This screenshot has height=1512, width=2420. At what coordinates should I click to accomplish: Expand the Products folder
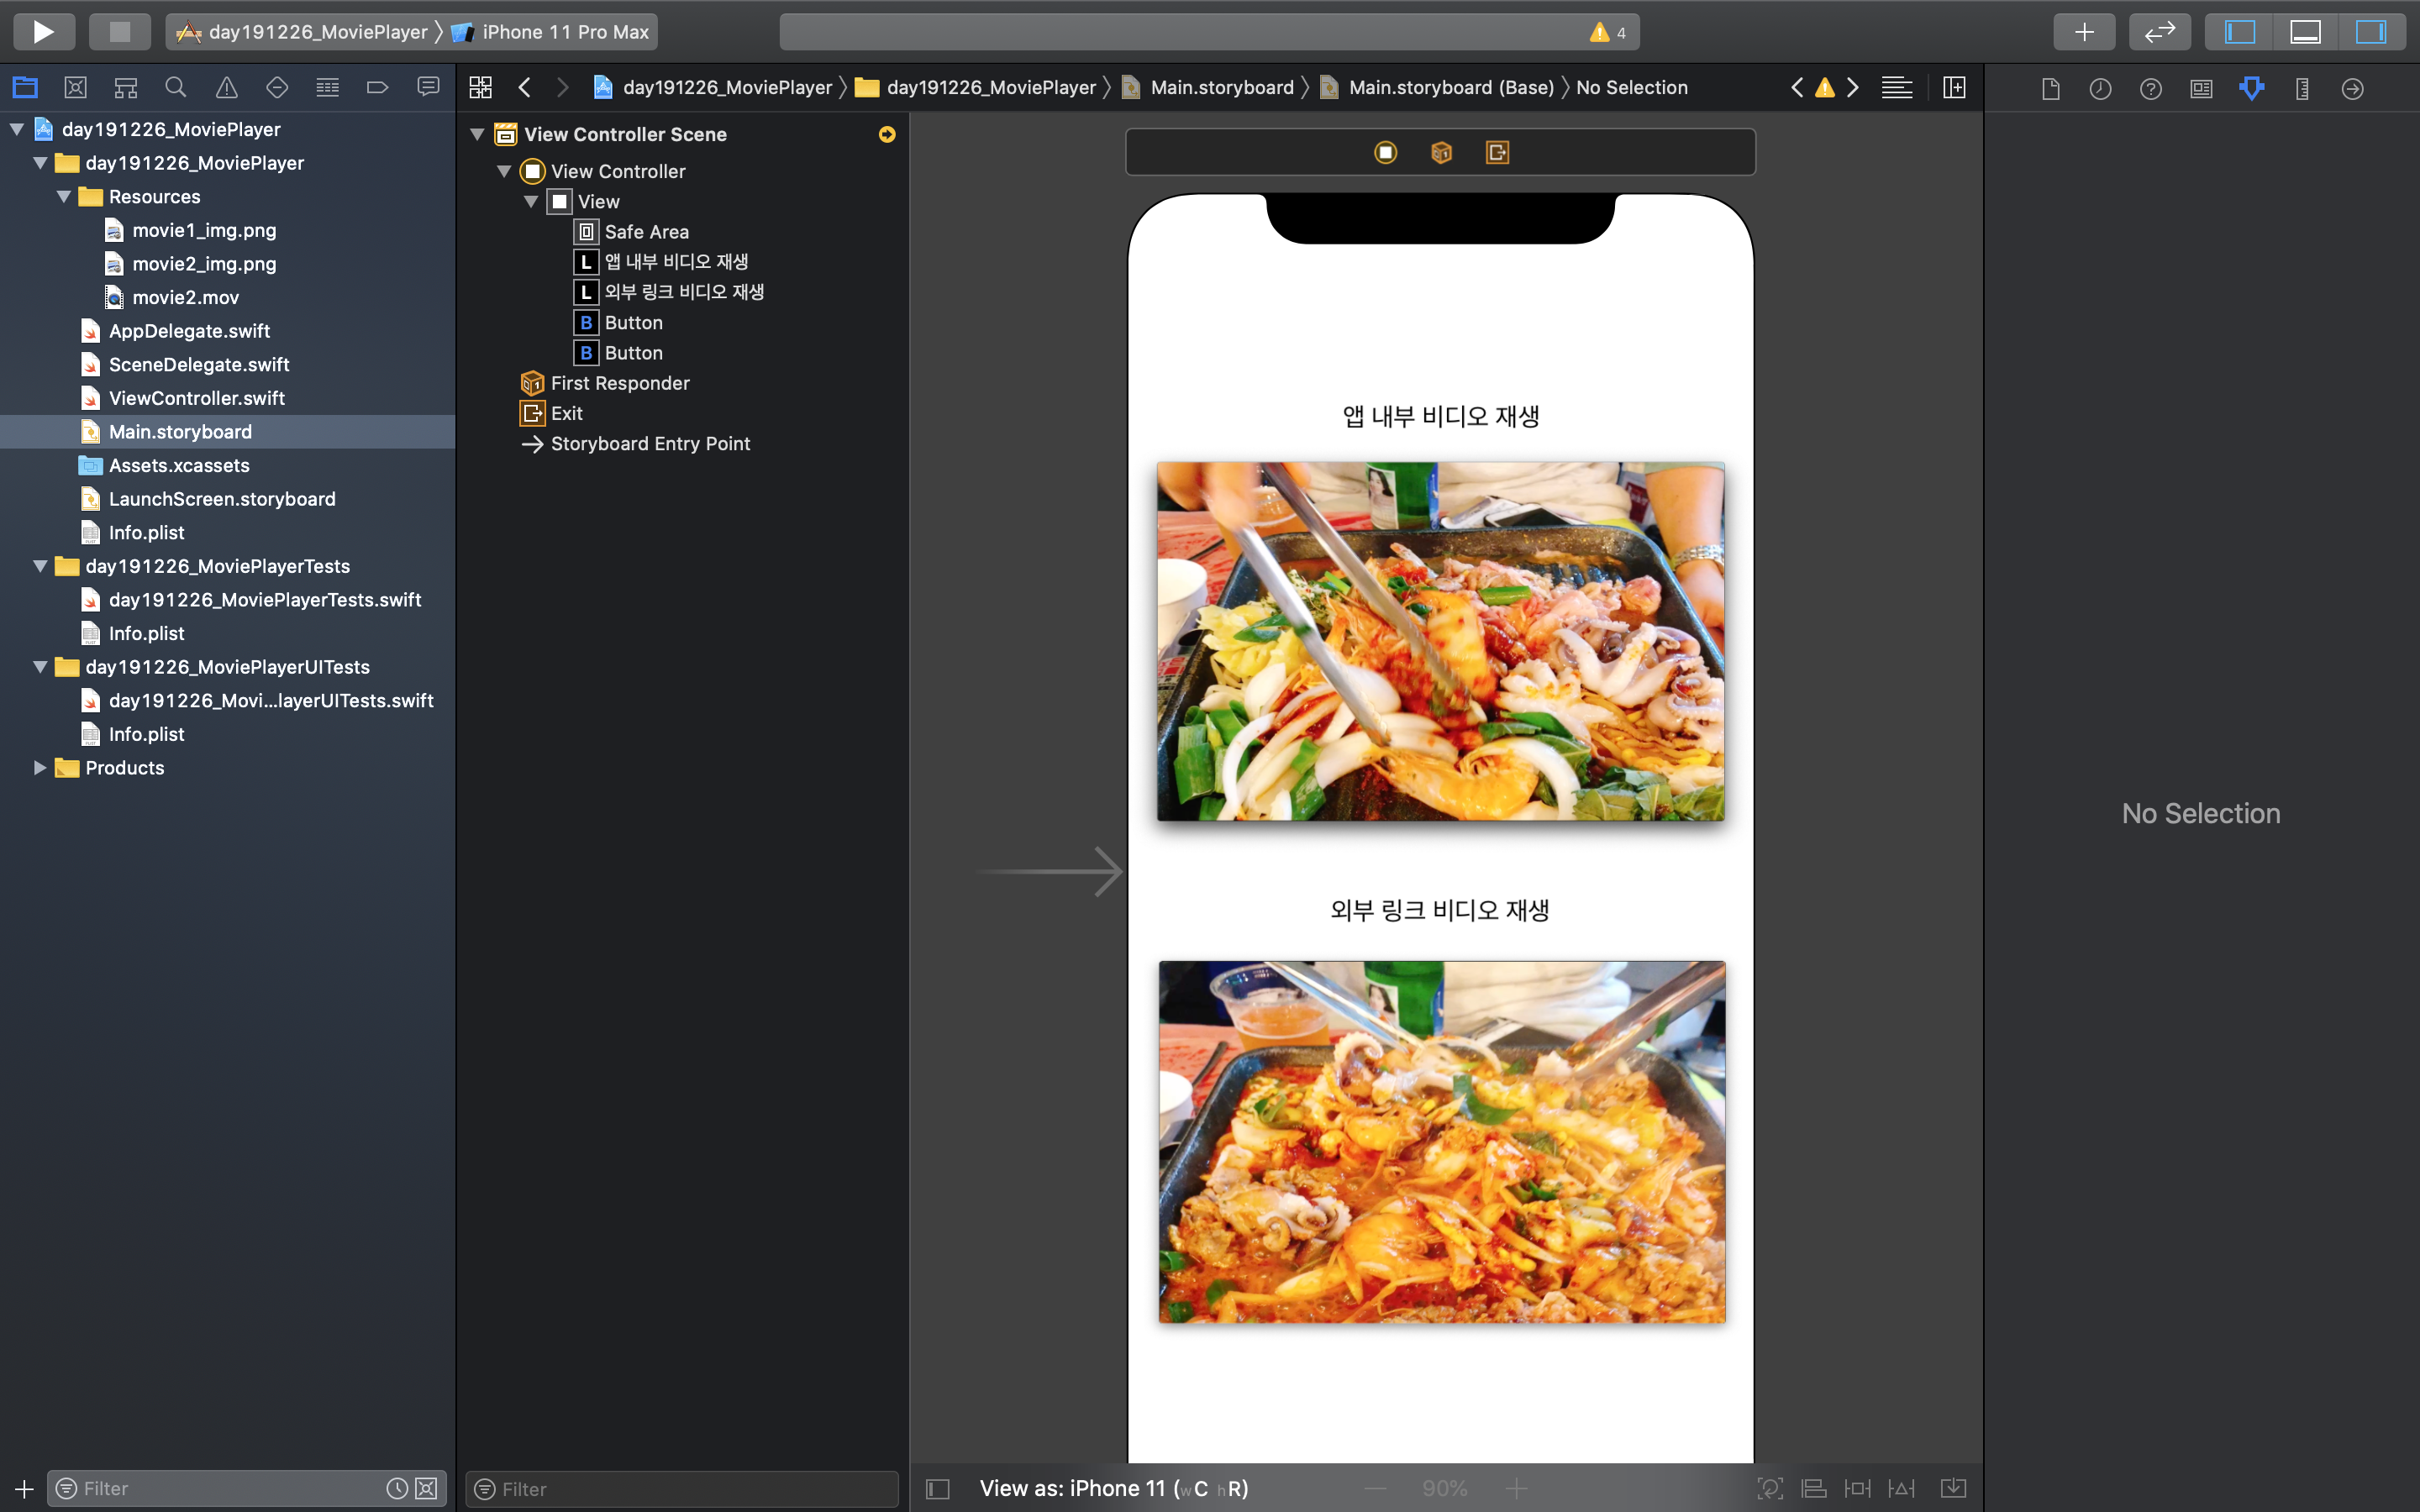coord(40,768)
